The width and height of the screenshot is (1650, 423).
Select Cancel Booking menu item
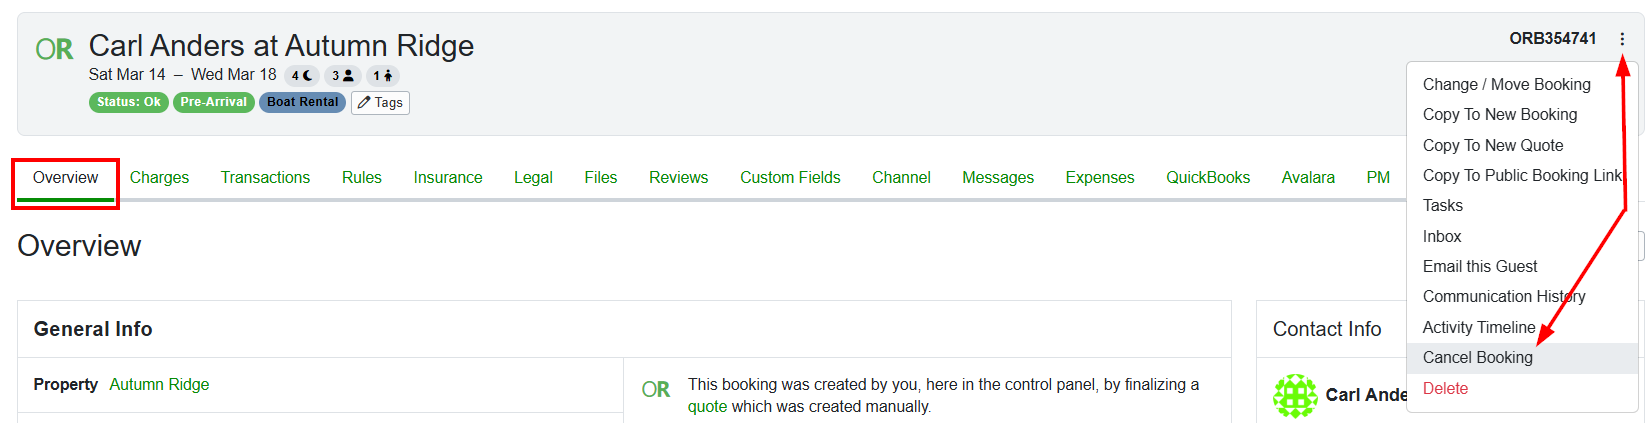tap(1522, 358)
